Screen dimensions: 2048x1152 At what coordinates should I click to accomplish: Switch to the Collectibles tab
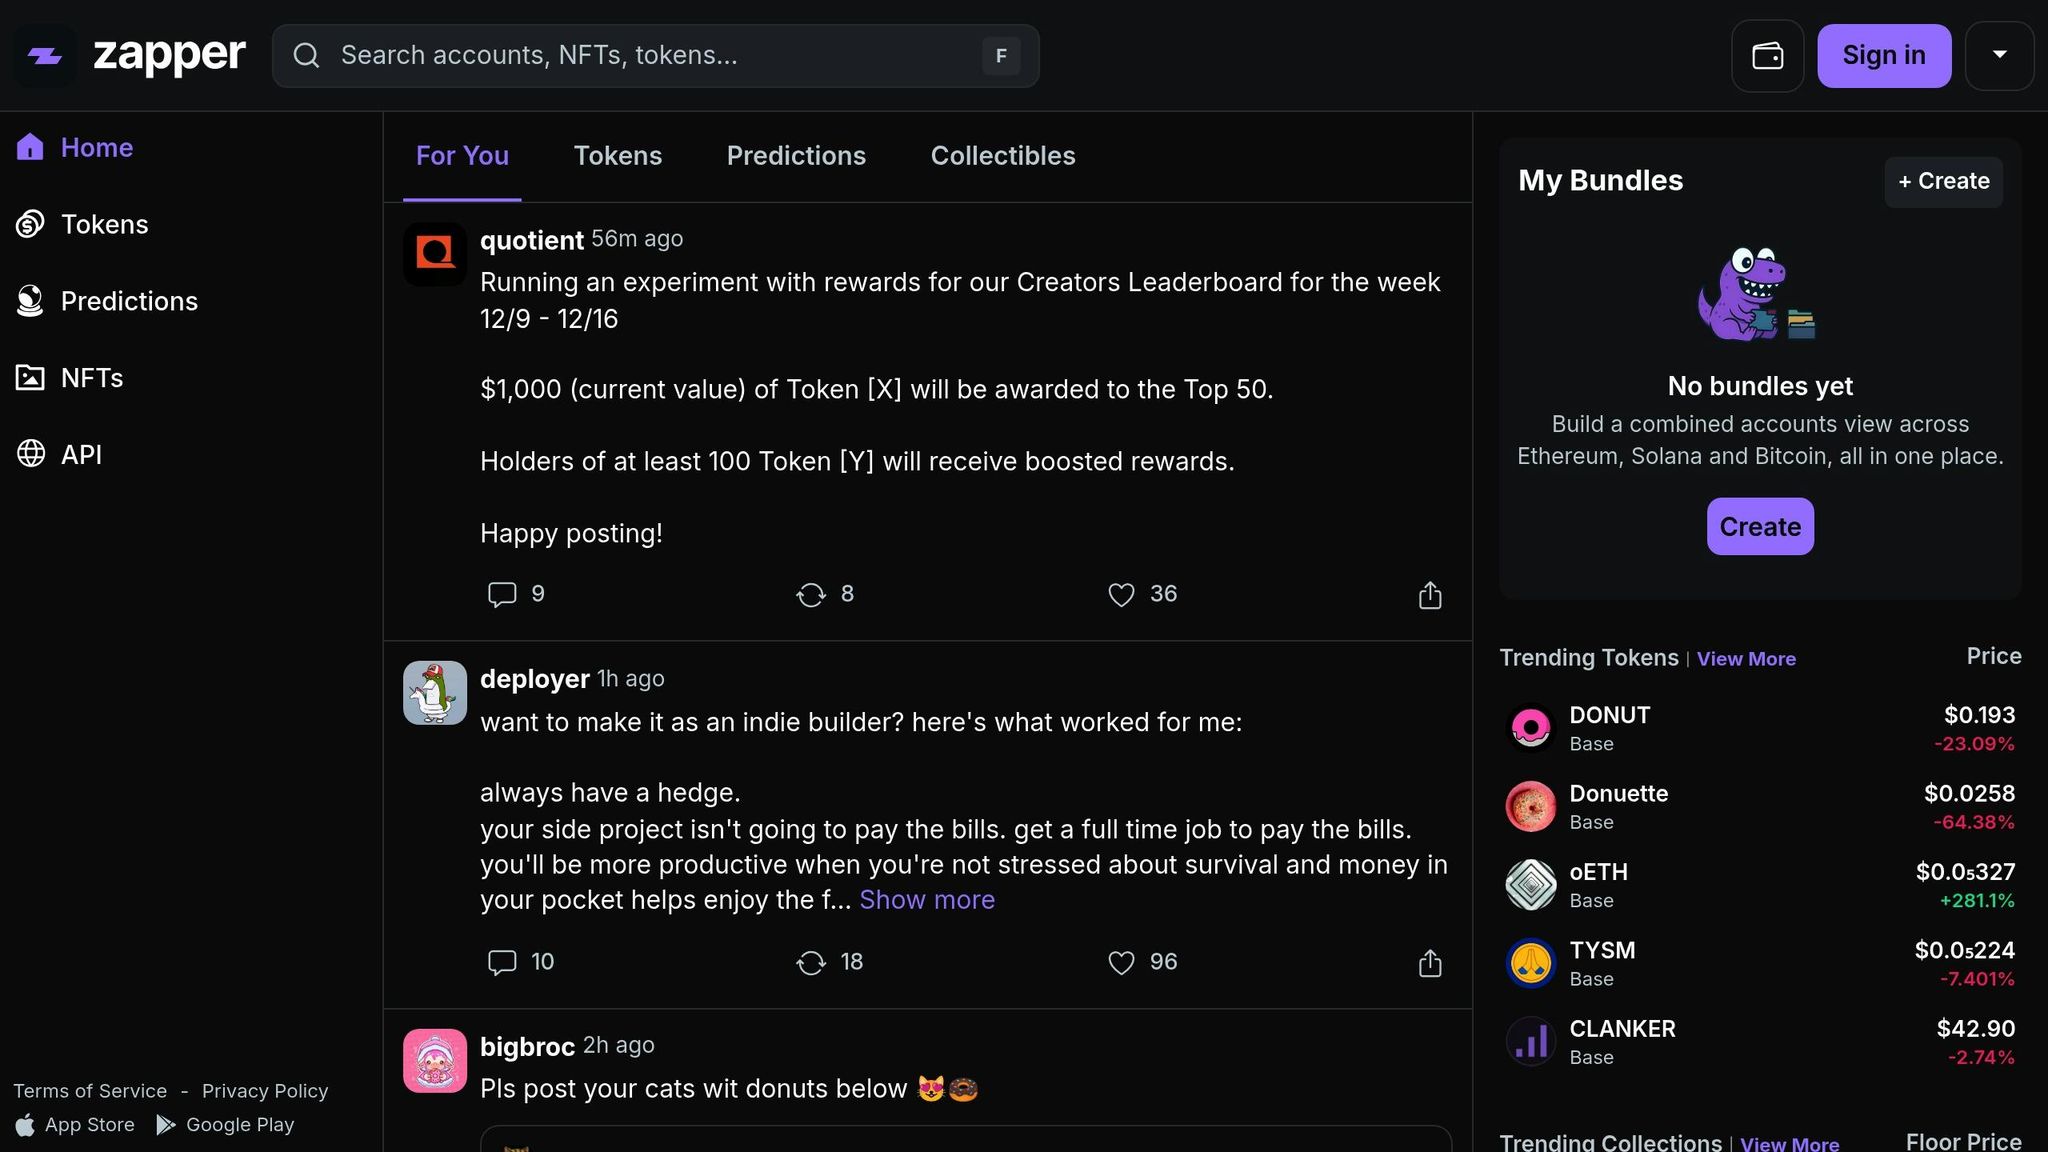tap(1002, 156)
